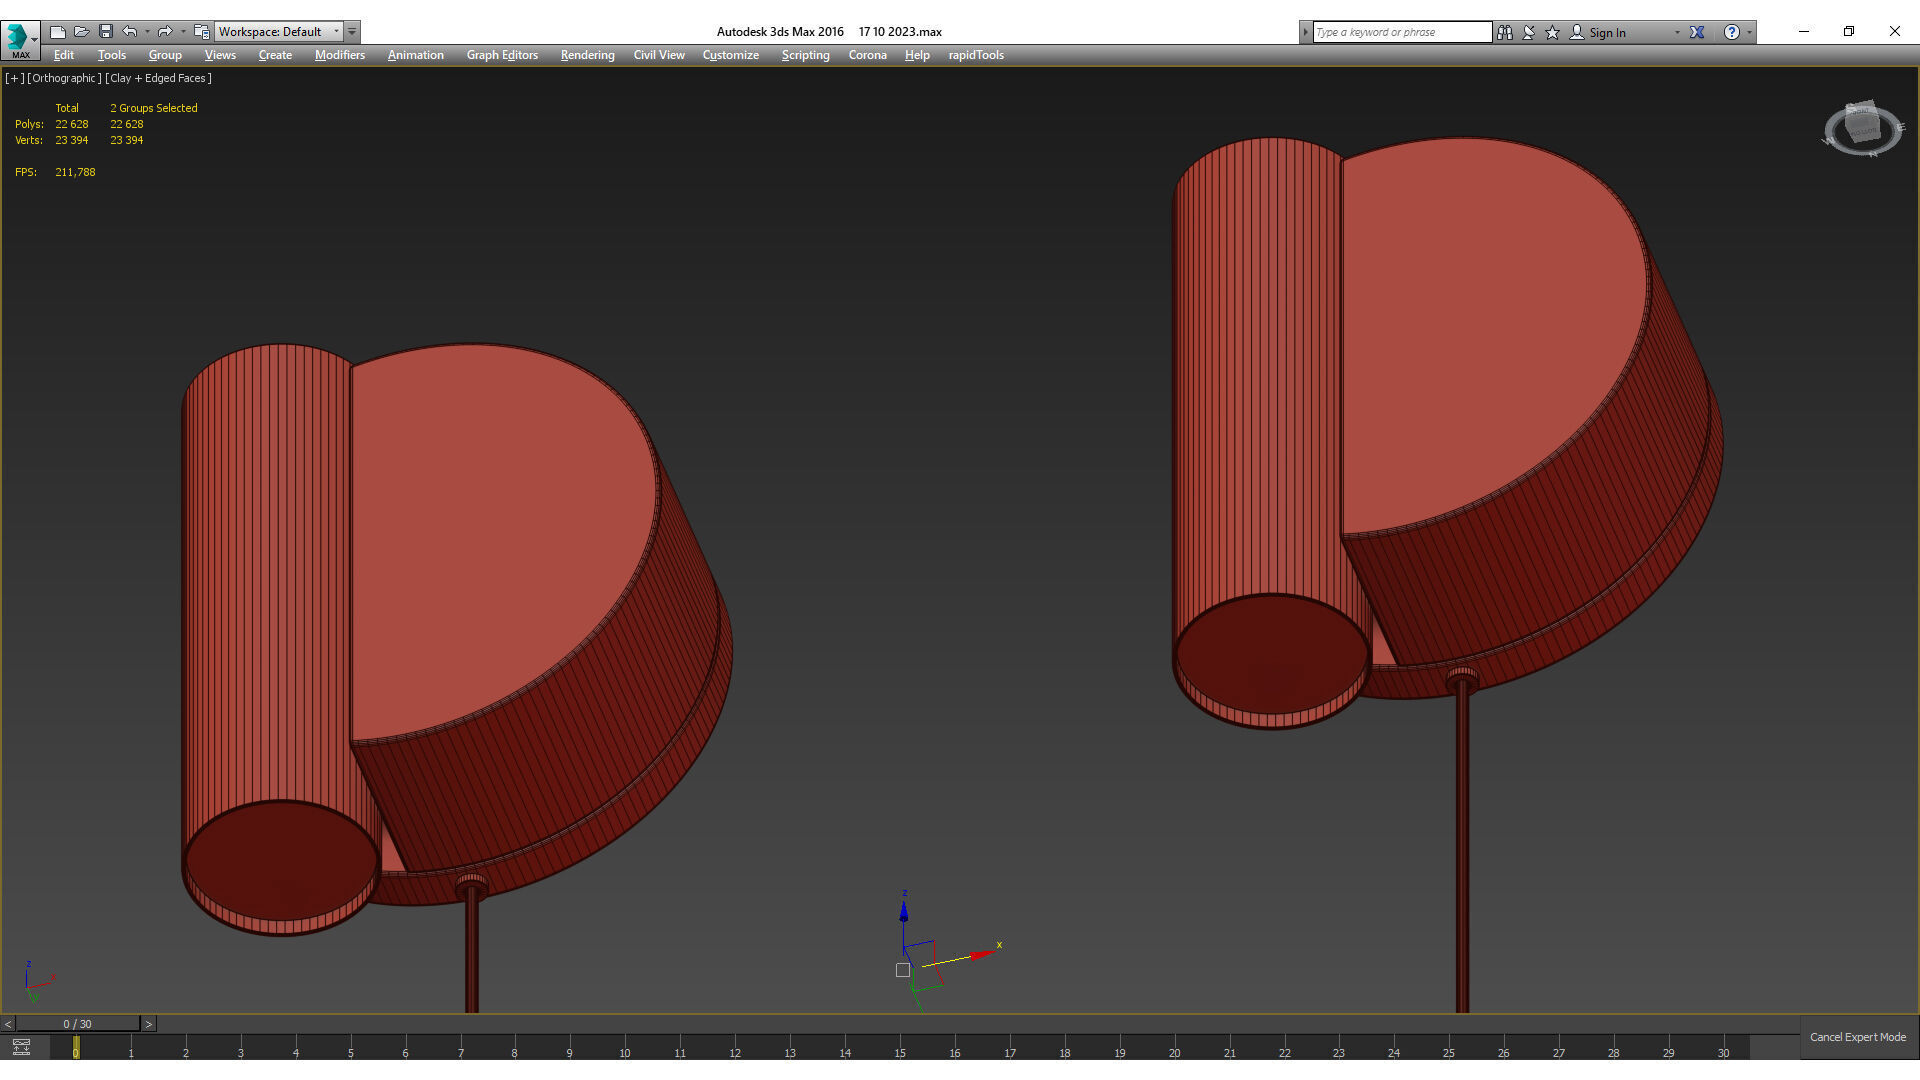
Task: Click the 0 / 30 time slider handle
Action: point(78,1024)
